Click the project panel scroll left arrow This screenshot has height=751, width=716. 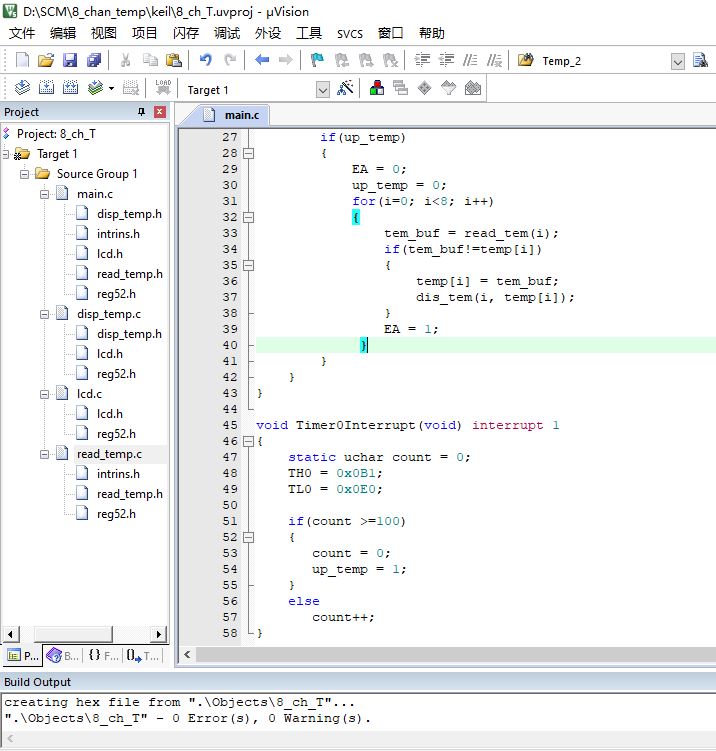10,634
